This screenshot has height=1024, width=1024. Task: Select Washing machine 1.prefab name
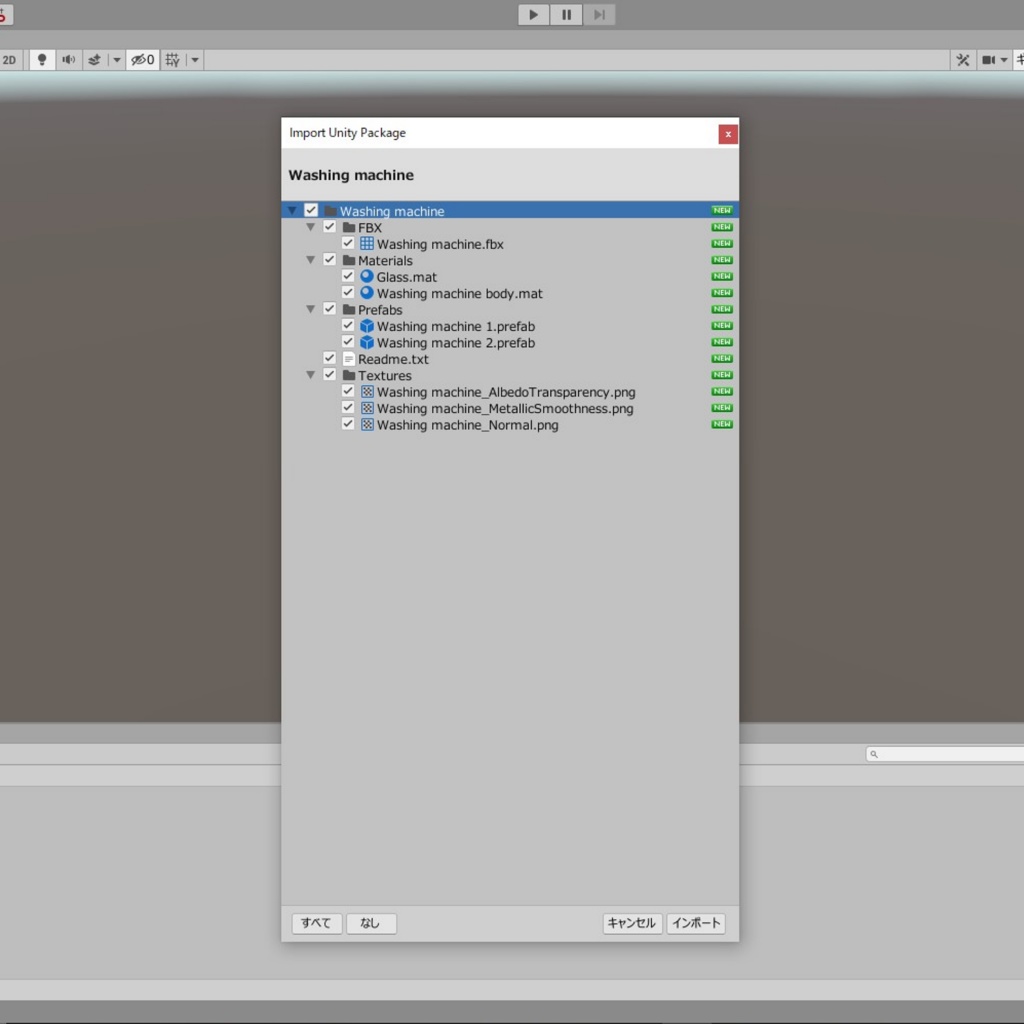click(x=456, y=327)
